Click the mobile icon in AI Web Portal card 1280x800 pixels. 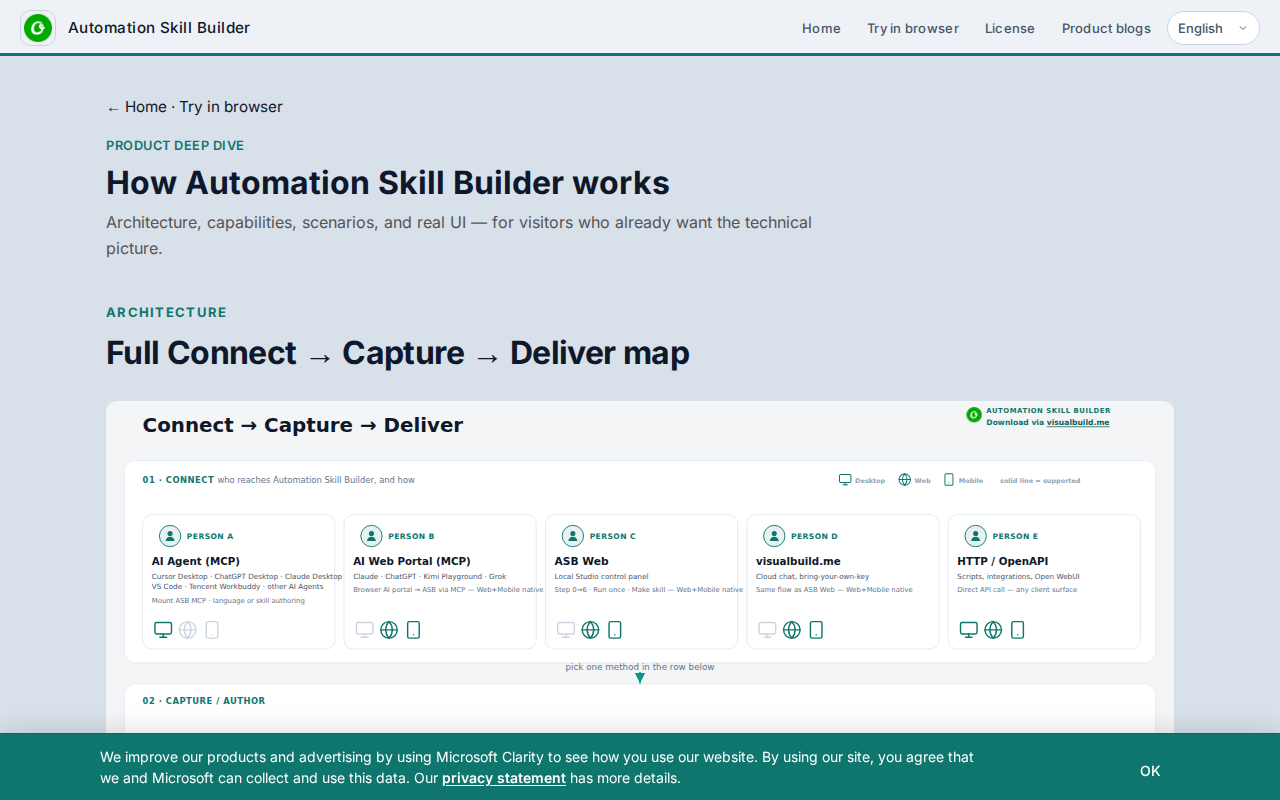pyautogui.click(x=414, y=630)
